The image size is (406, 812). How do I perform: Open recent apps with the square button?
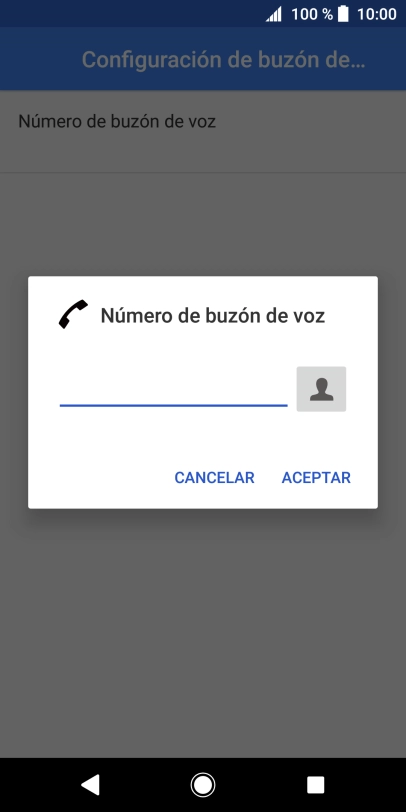[315, 785]
